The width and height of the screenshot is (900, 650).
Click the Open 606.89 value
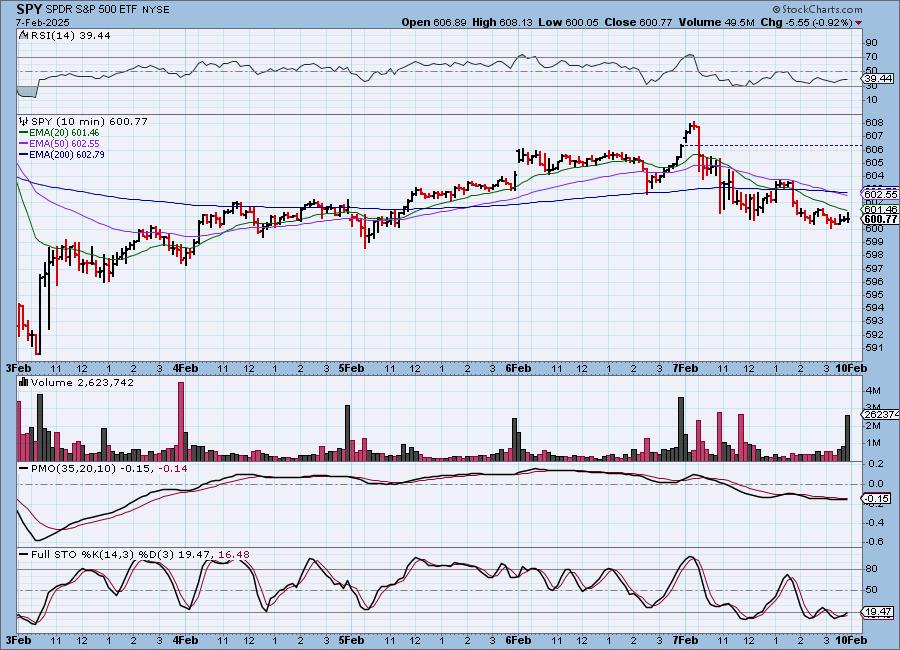point(435,22)
